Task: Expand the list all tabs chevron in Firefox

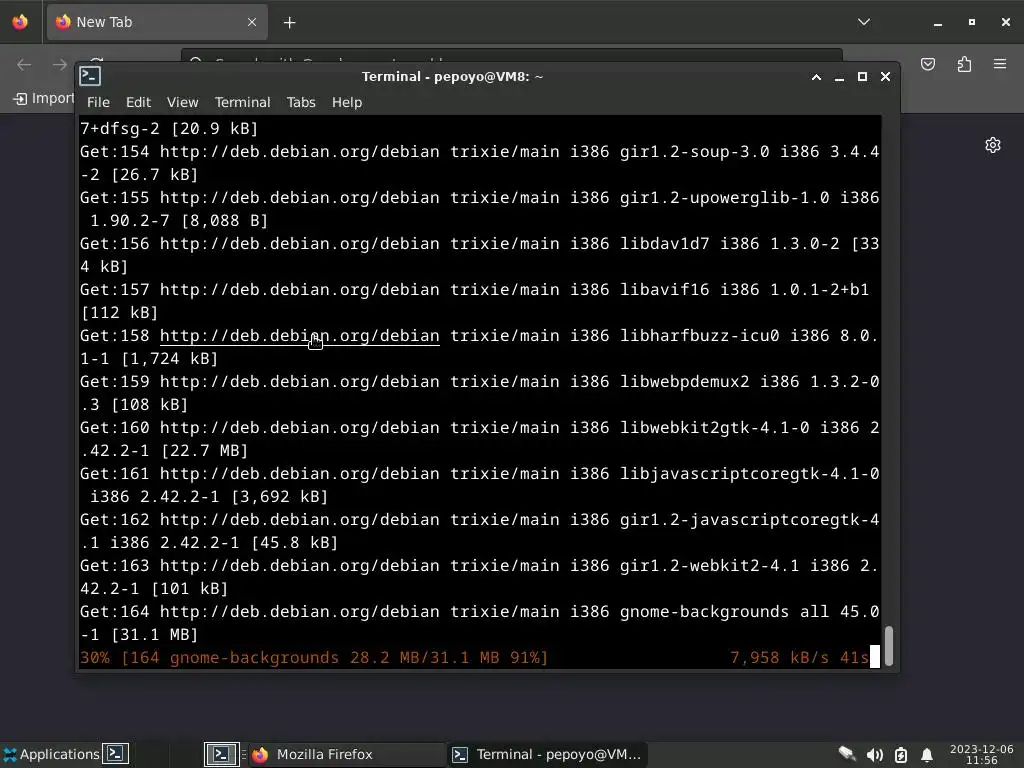Action: (x=864, y=22)
